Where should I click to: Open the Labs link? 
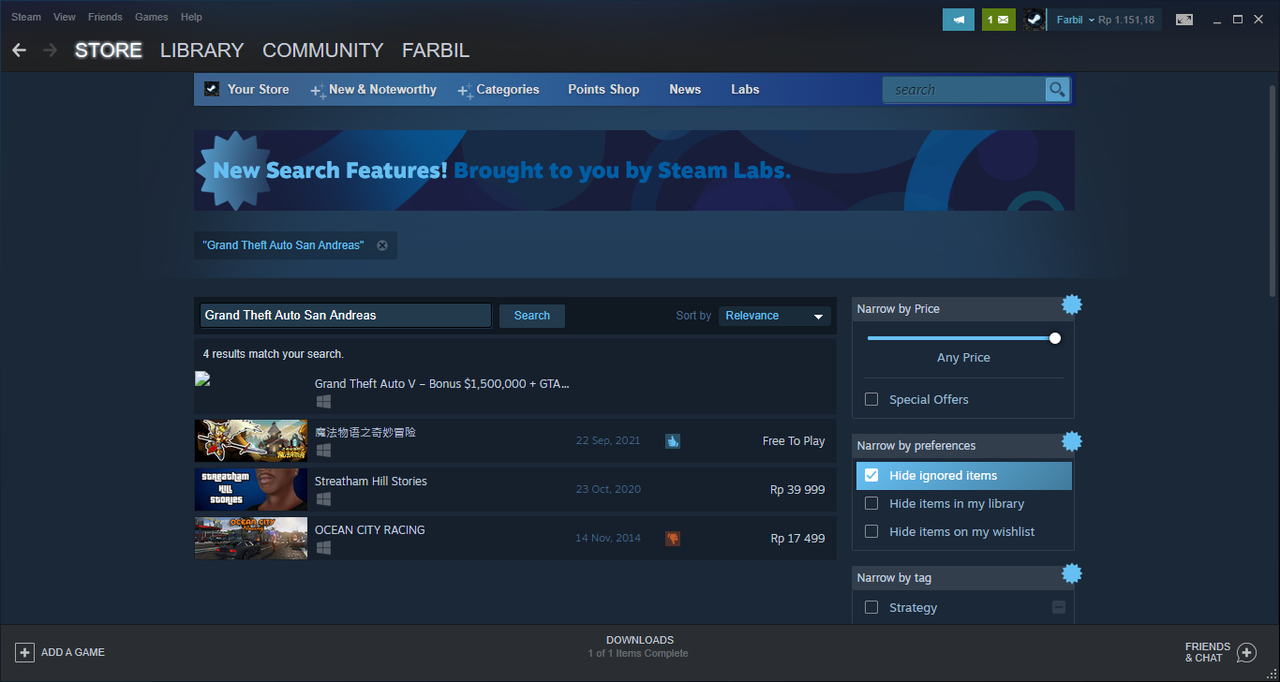(745, 90)
